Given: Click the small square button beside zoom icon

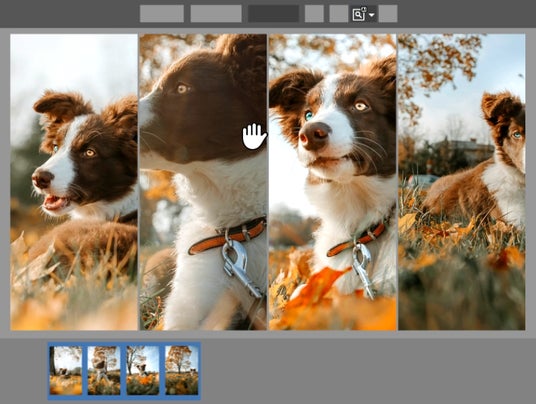Looking at the screenshot, I should tap(338, 14).
